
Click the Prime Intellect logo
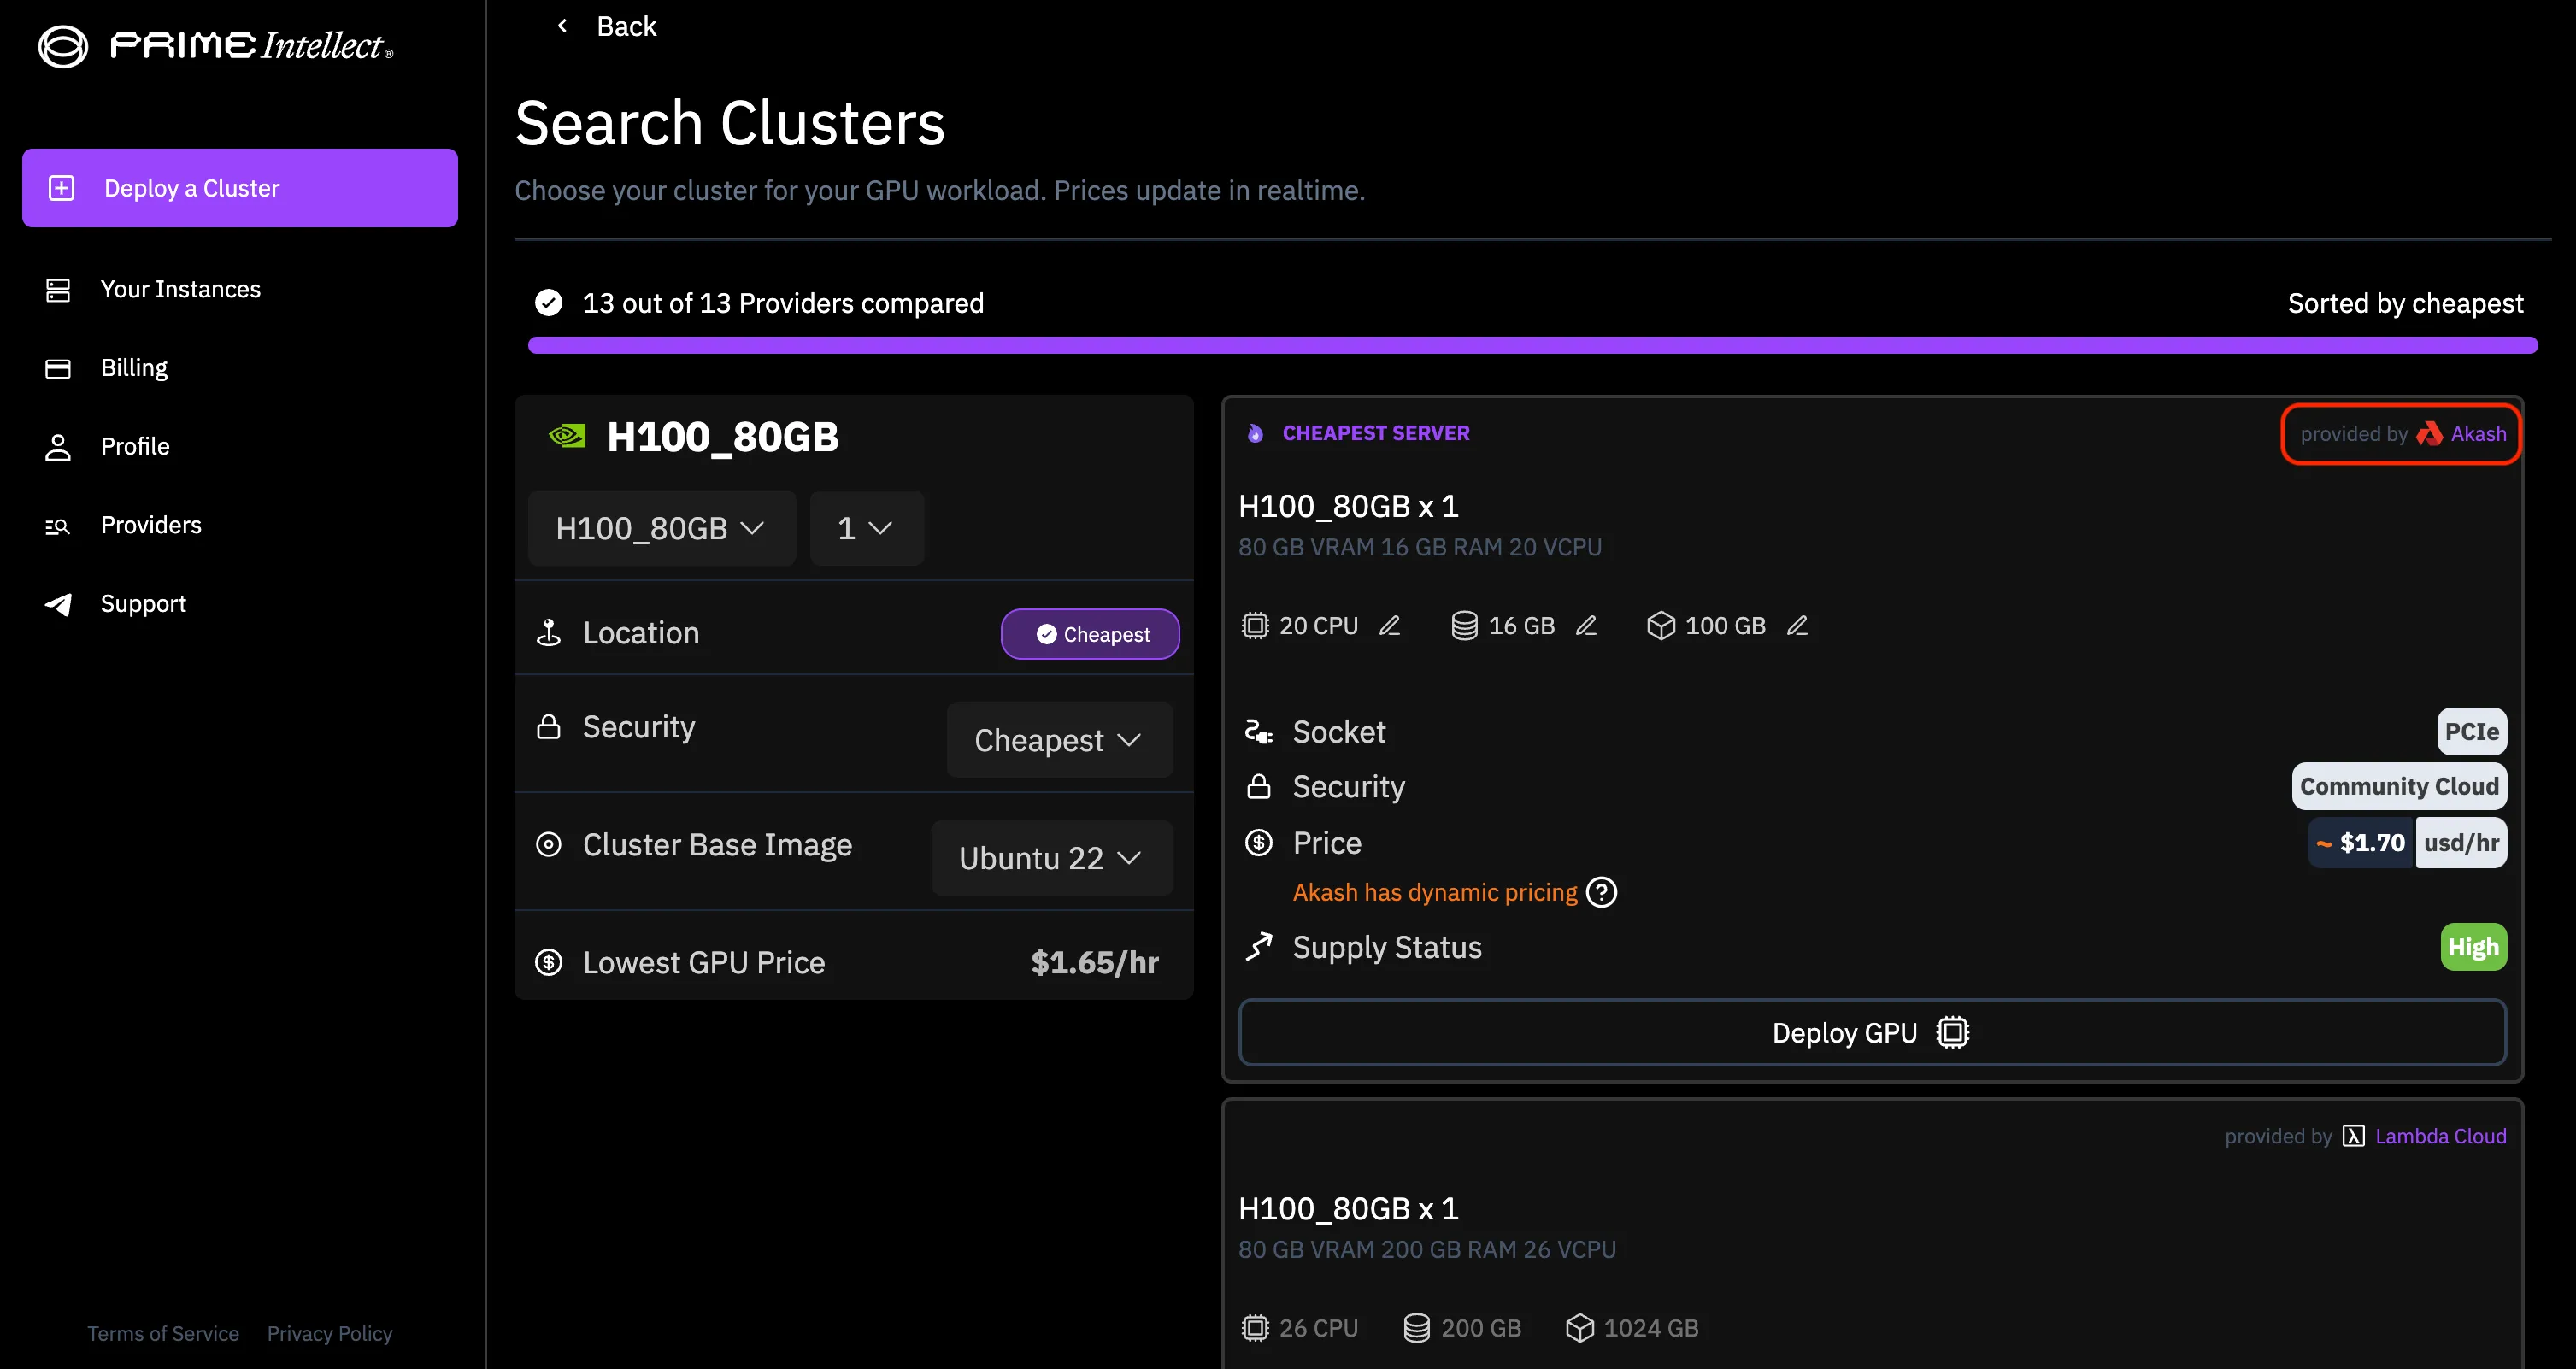pyautogui.click(x=215, y=46)
